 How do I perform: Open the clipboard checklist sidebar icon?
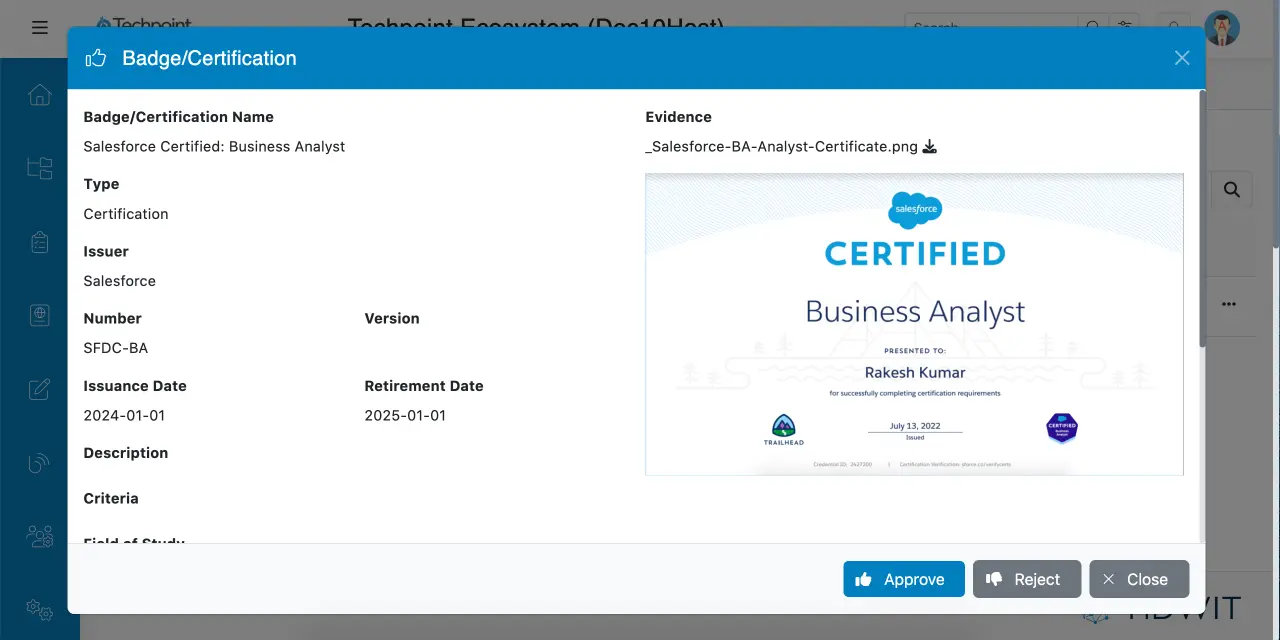[x=40, y=242]
